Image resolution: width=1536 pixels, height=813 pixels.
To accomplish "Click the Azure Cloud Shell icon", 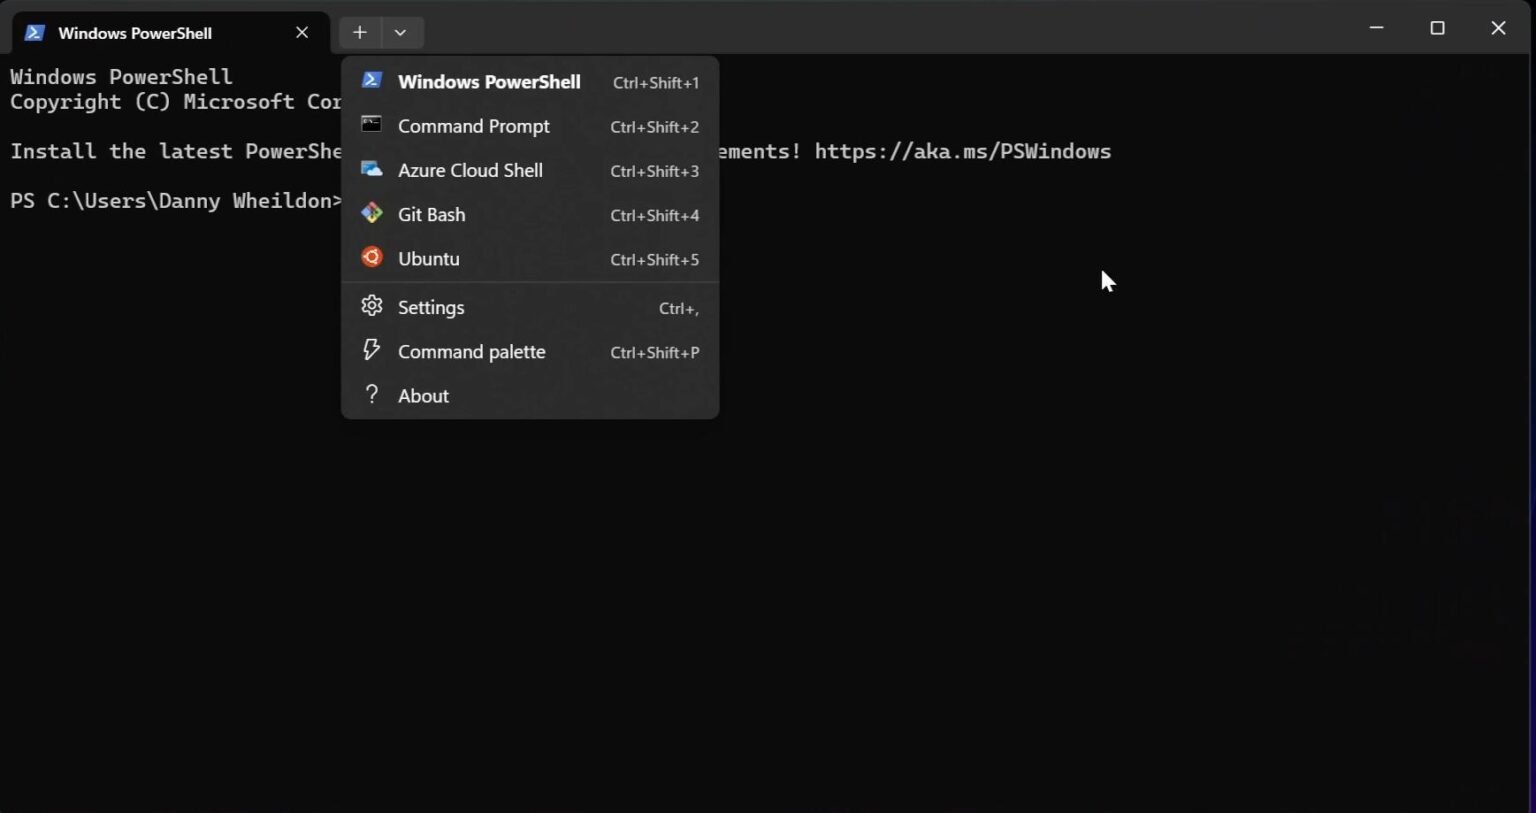I will point(371,169).
